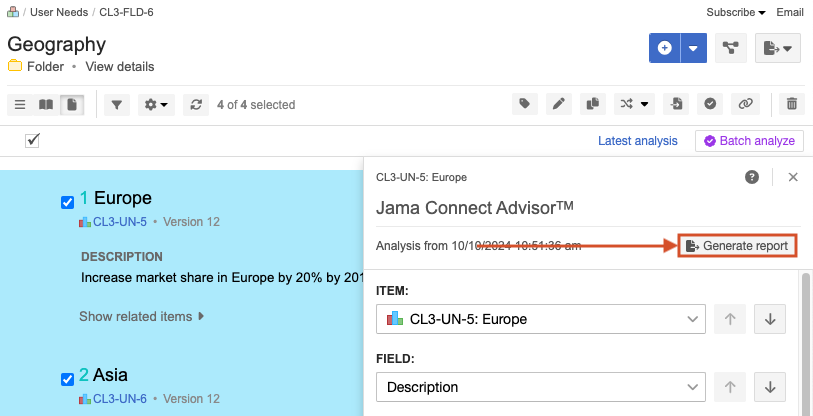Click the Europe item title

click(x=123, y=198)
